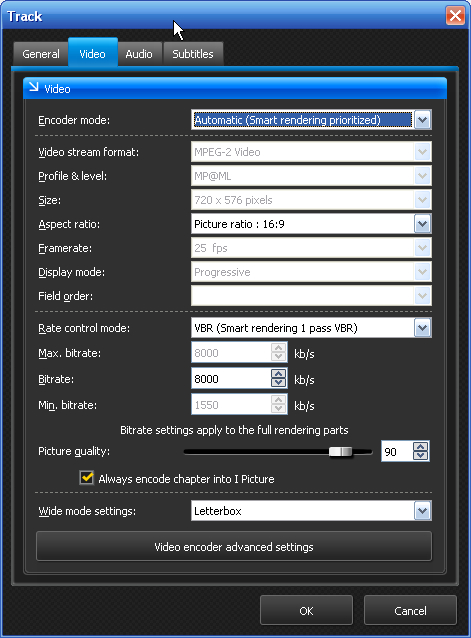Switch to the General tab
Screen dimensions: 471x638
tap(41, 54)
